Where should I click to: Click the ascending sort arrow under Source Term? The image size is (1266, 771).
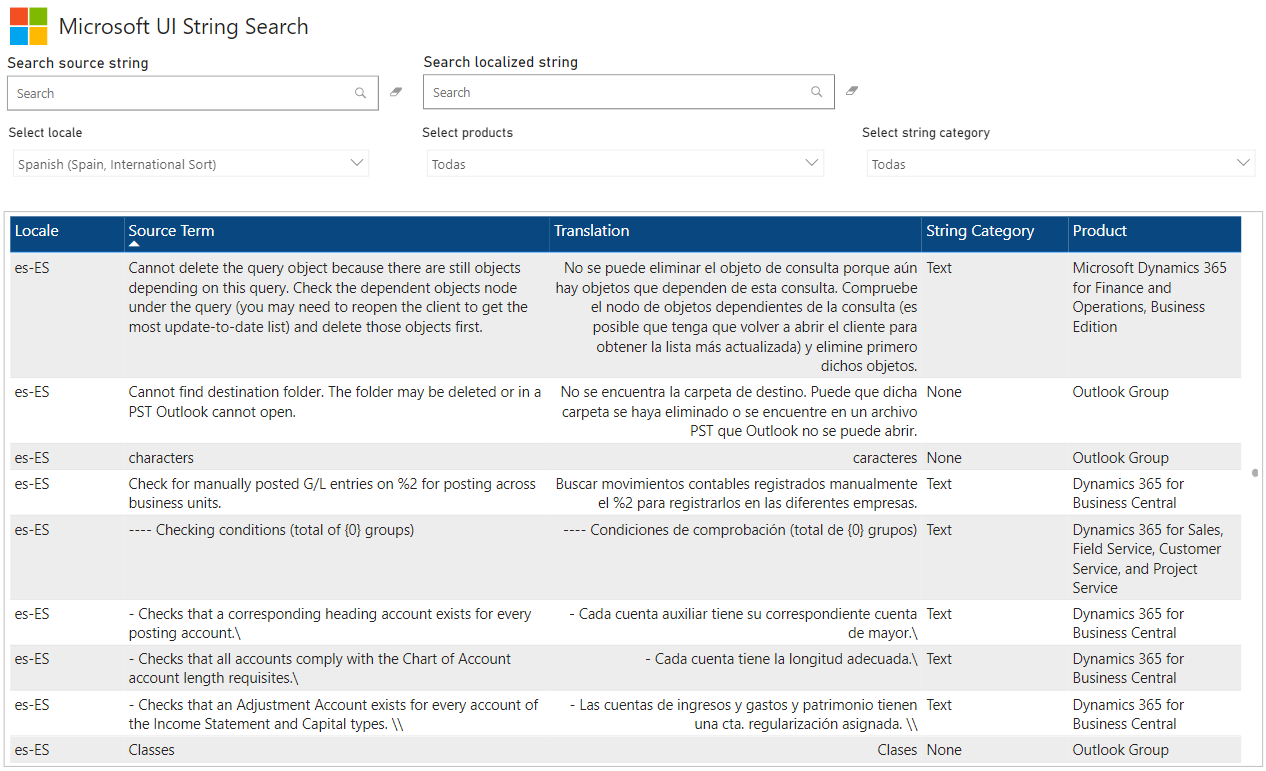(x=133, y=243)
